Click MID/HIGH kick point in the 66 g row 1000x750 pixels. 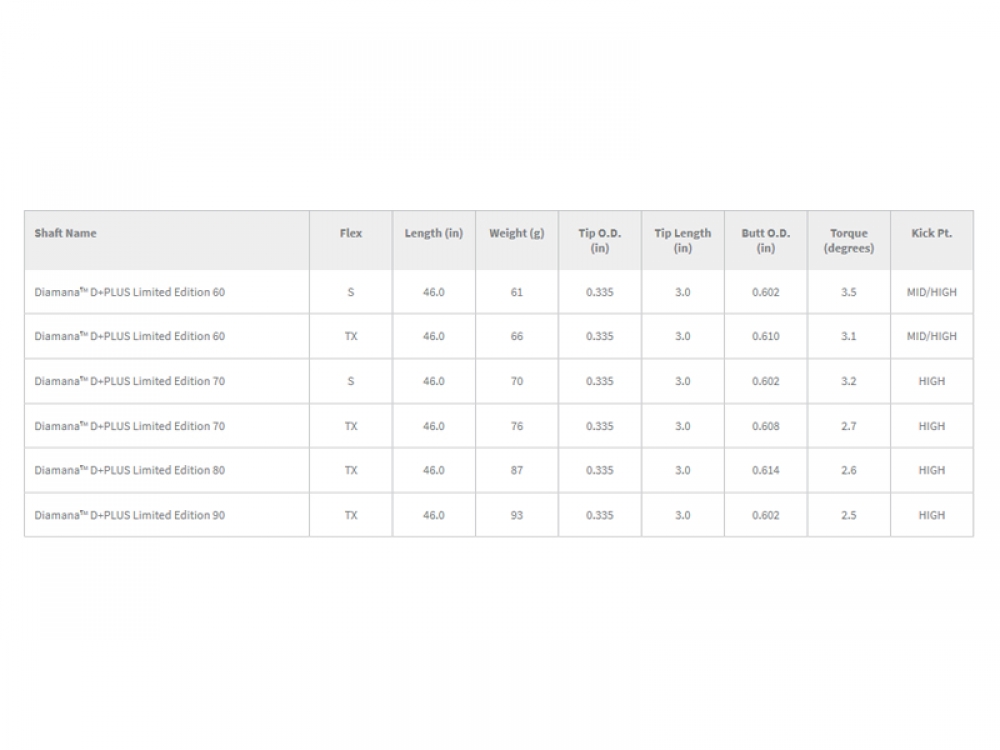tap(931, 336)
